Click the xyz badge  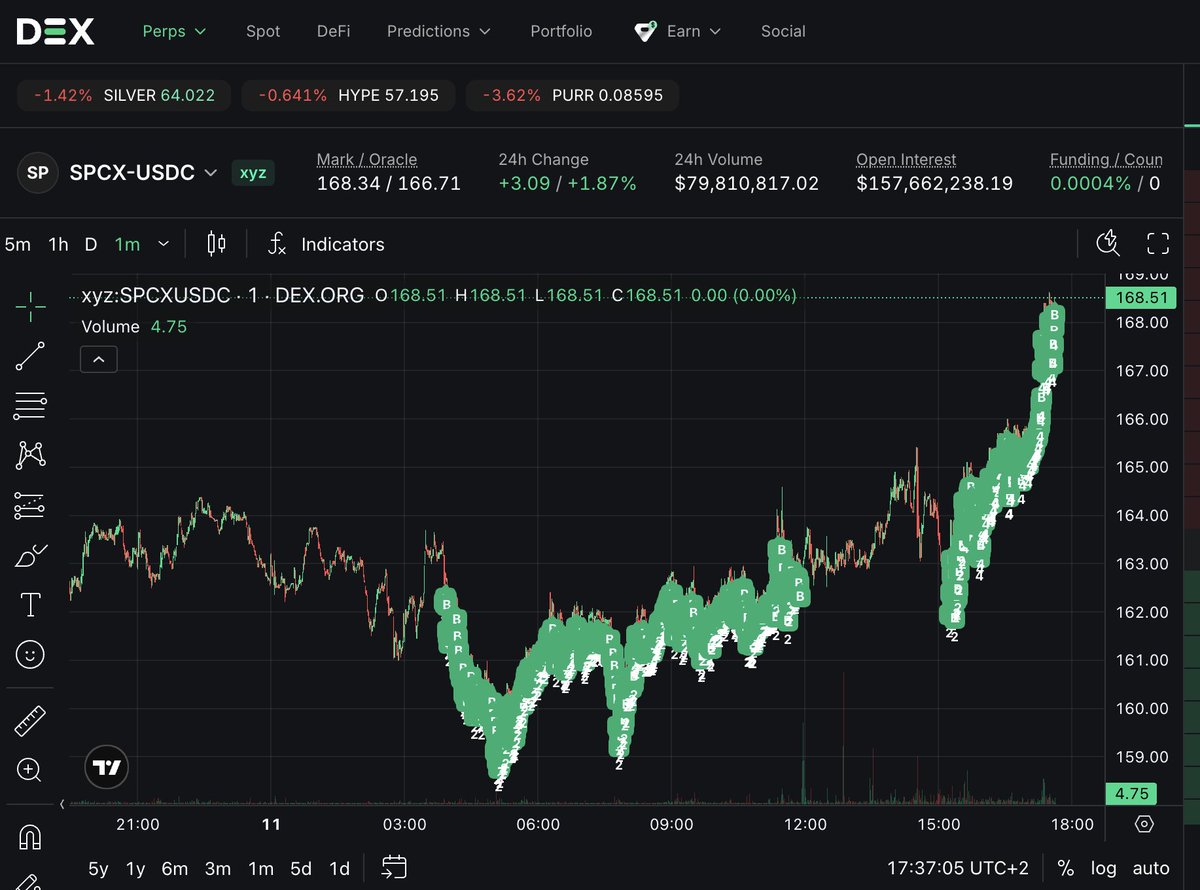click(253, 173)
